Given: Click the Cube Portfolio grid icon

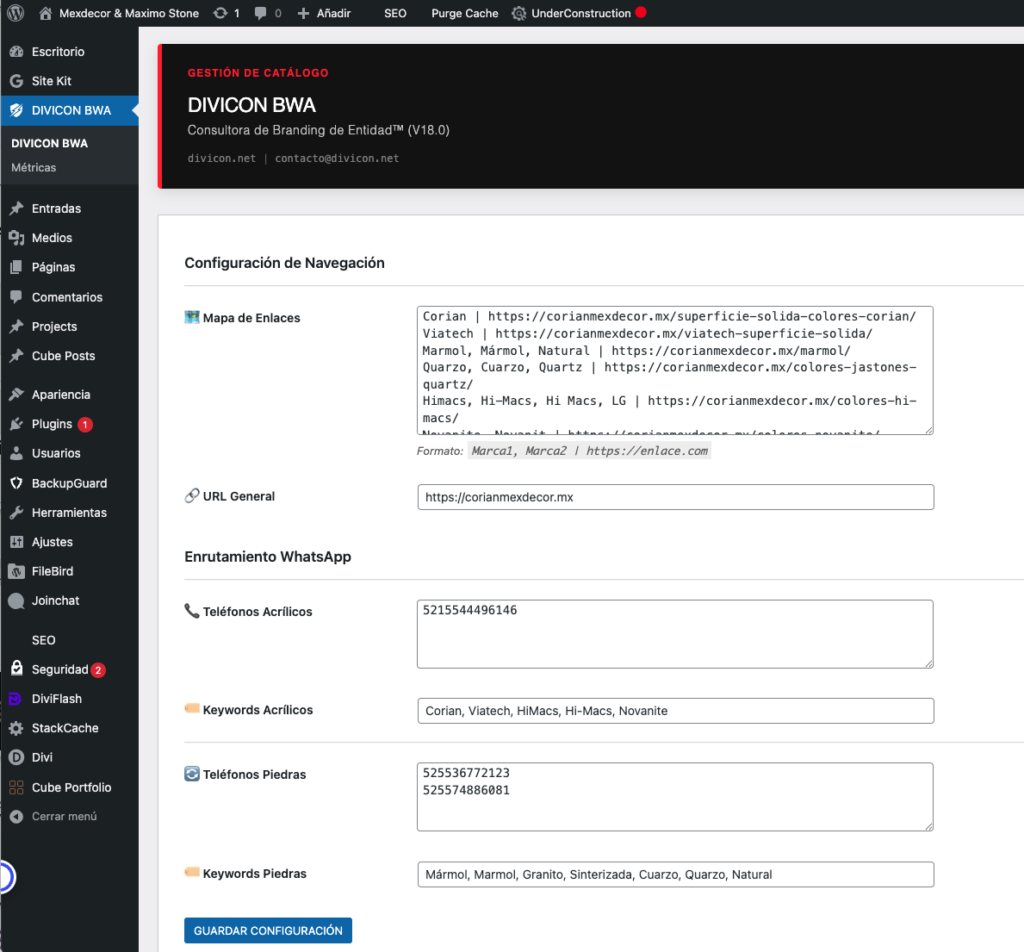Looking at the screenshot, I should [16, 787].
